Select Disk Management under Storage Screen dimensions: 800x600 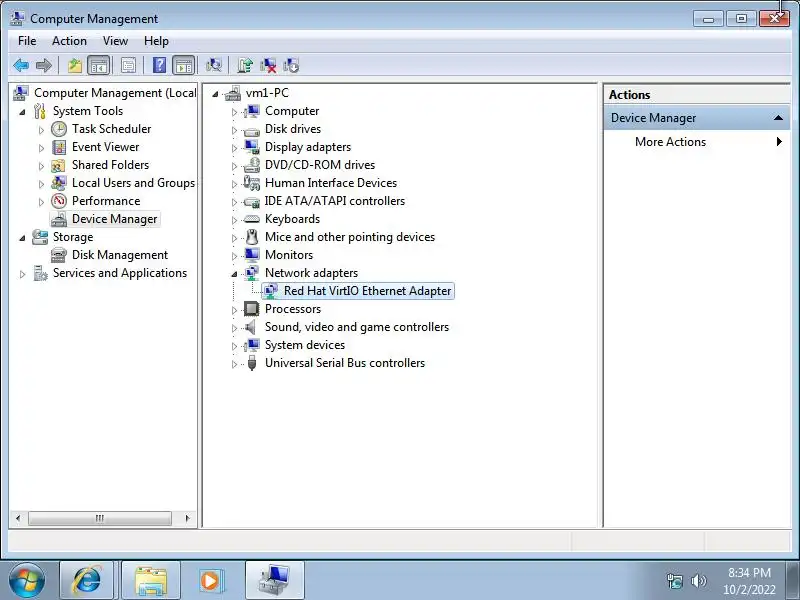[119, 255]
